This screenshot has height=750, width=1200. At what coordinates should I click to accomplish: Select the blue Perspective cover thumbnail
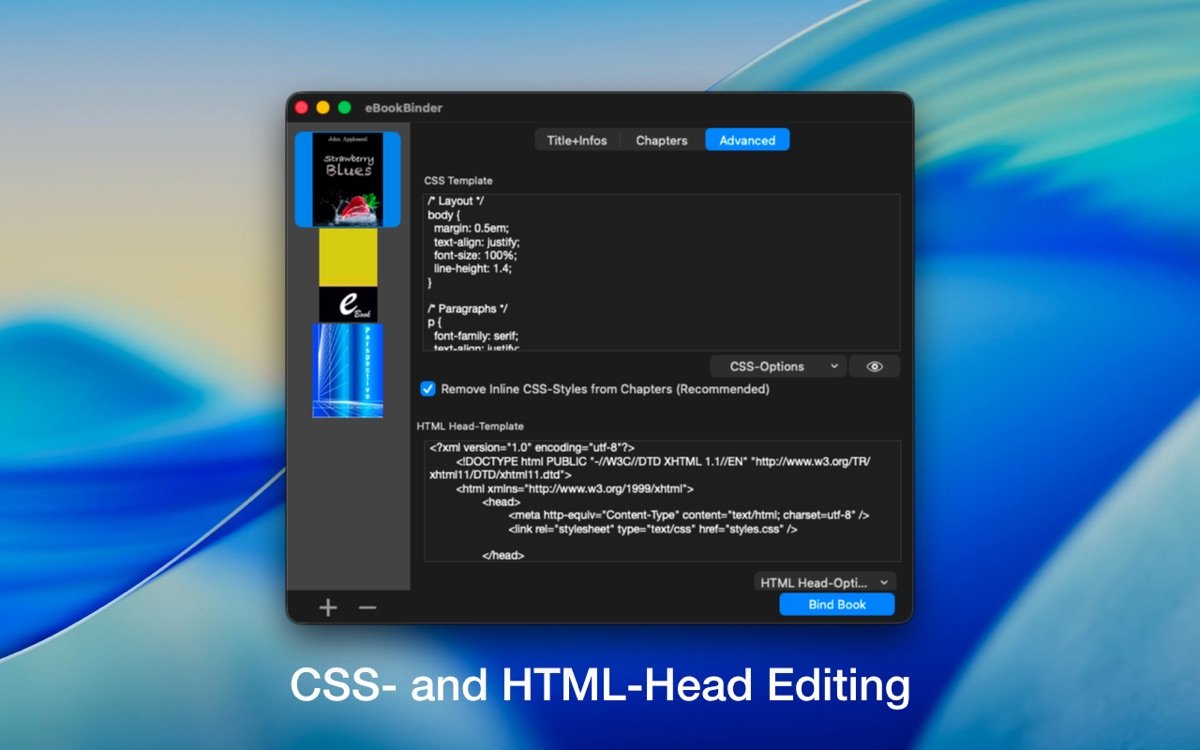coord(348,370)
